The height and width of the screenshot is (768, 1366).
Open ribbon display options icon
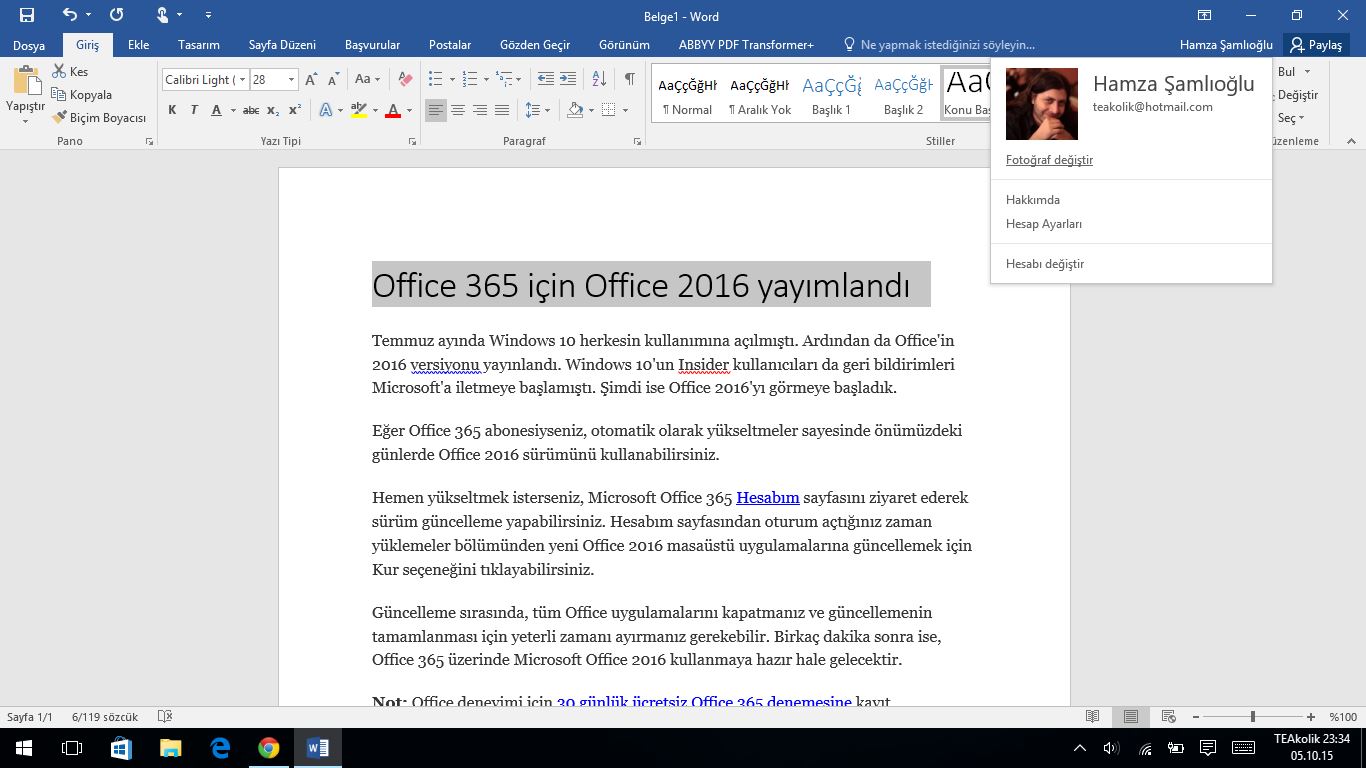click(x=1204, y=15)
